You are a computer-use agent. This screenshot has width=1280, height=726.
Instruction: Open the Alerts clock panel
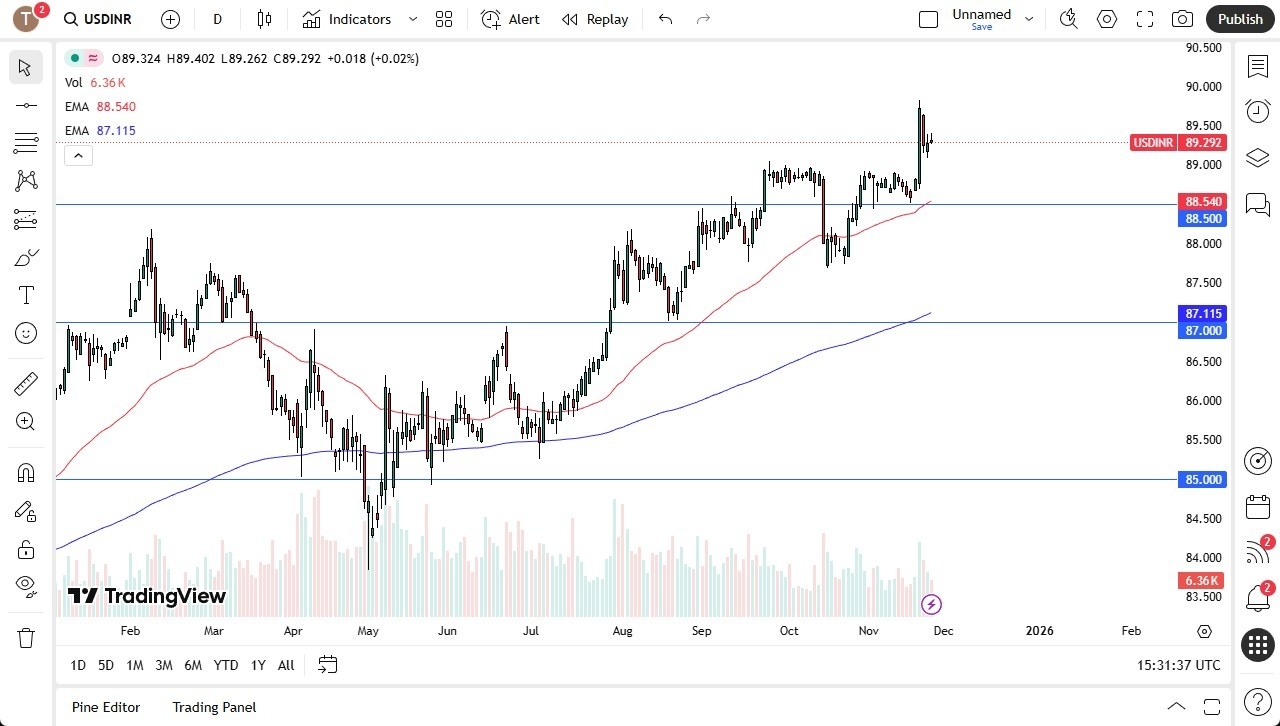1257,111
